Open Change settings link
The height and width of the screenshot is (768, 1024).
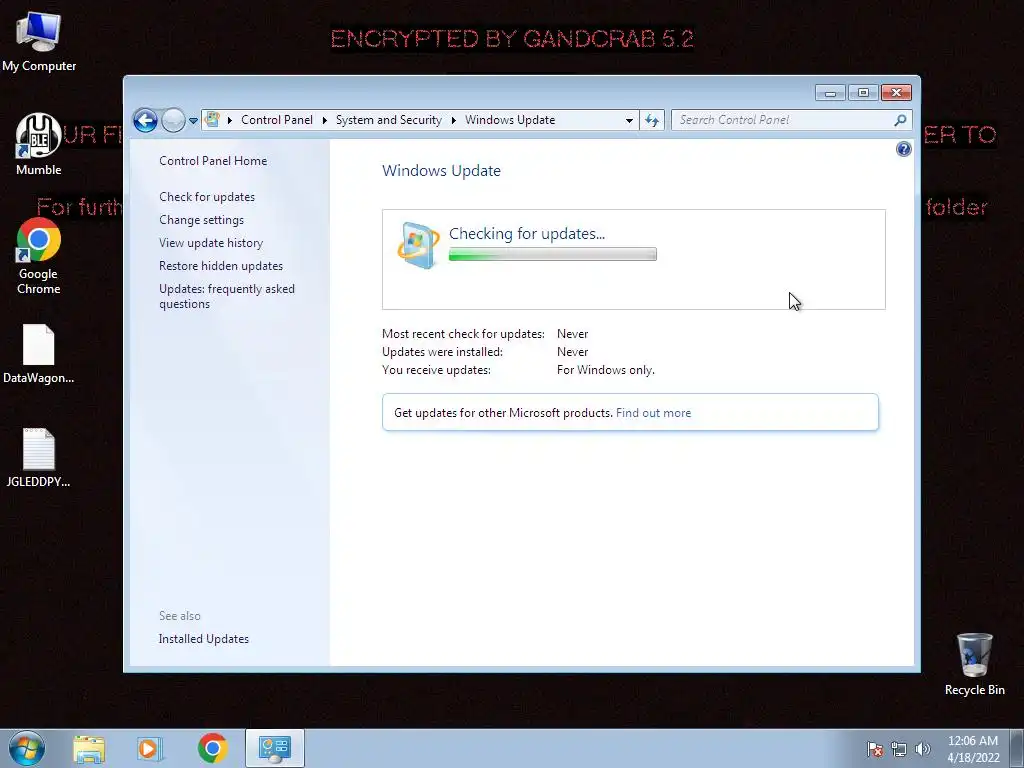(201, 220)
